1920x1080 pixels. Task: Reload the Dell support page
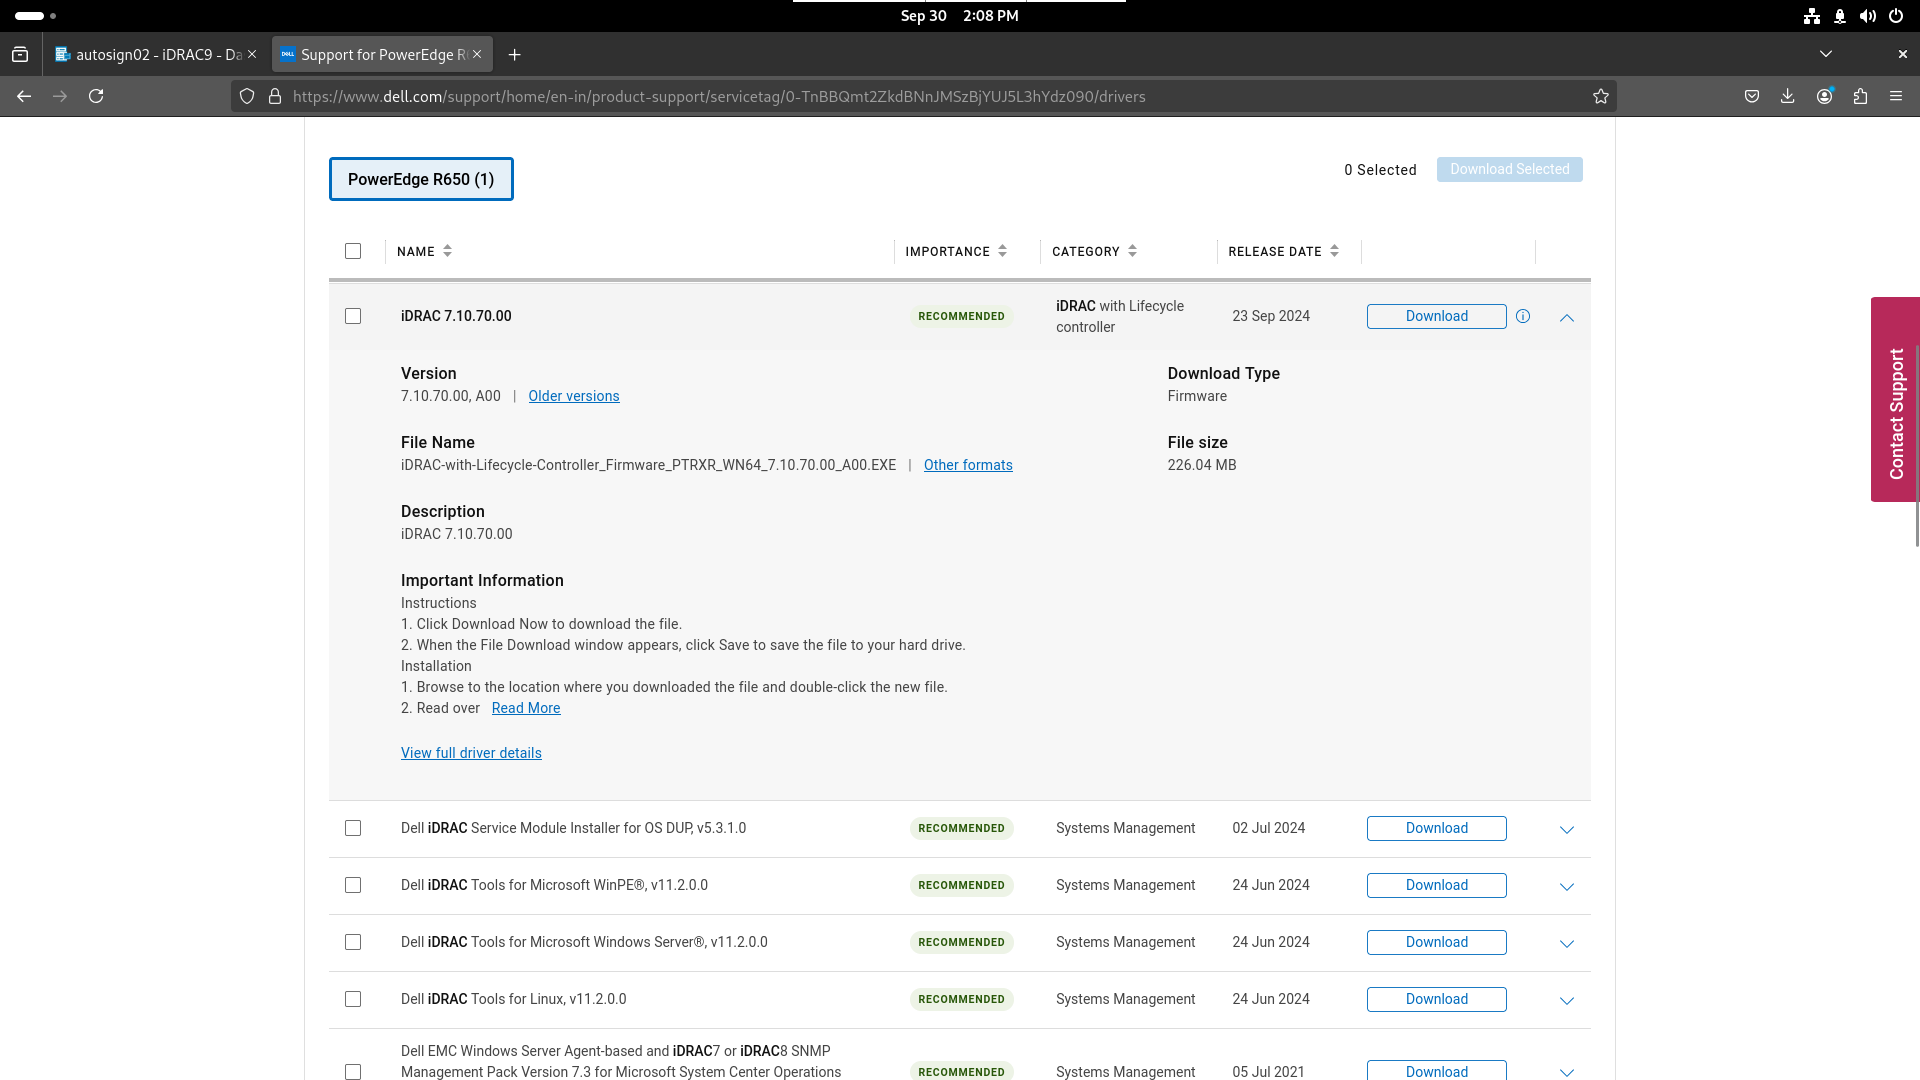[96, 96]
